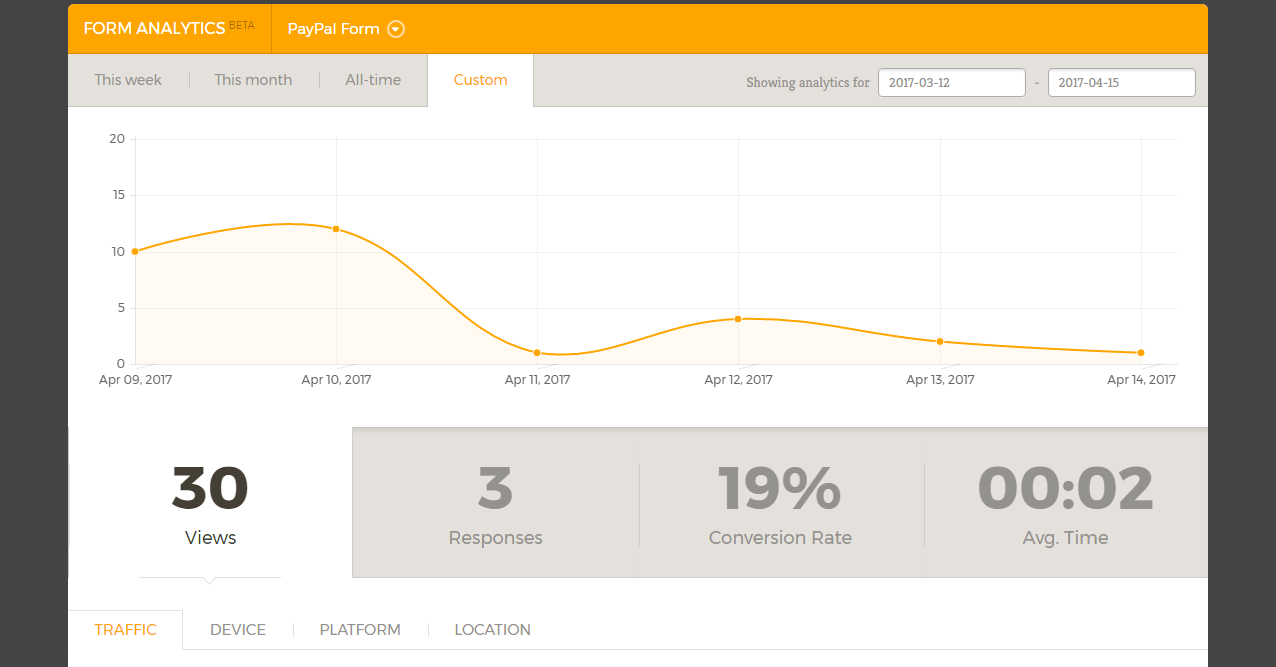Click the Apr 13 data point
Viewport: 1276px width, 667px height.
pyautogui.click(x=940, y=342)
